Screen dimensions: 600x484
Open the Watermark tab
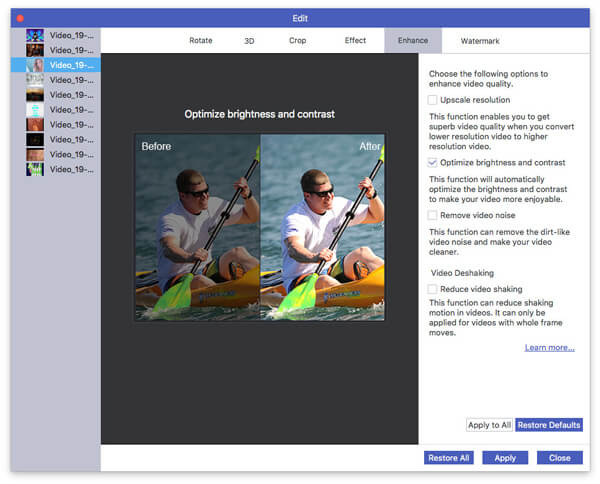click(480, 41)
